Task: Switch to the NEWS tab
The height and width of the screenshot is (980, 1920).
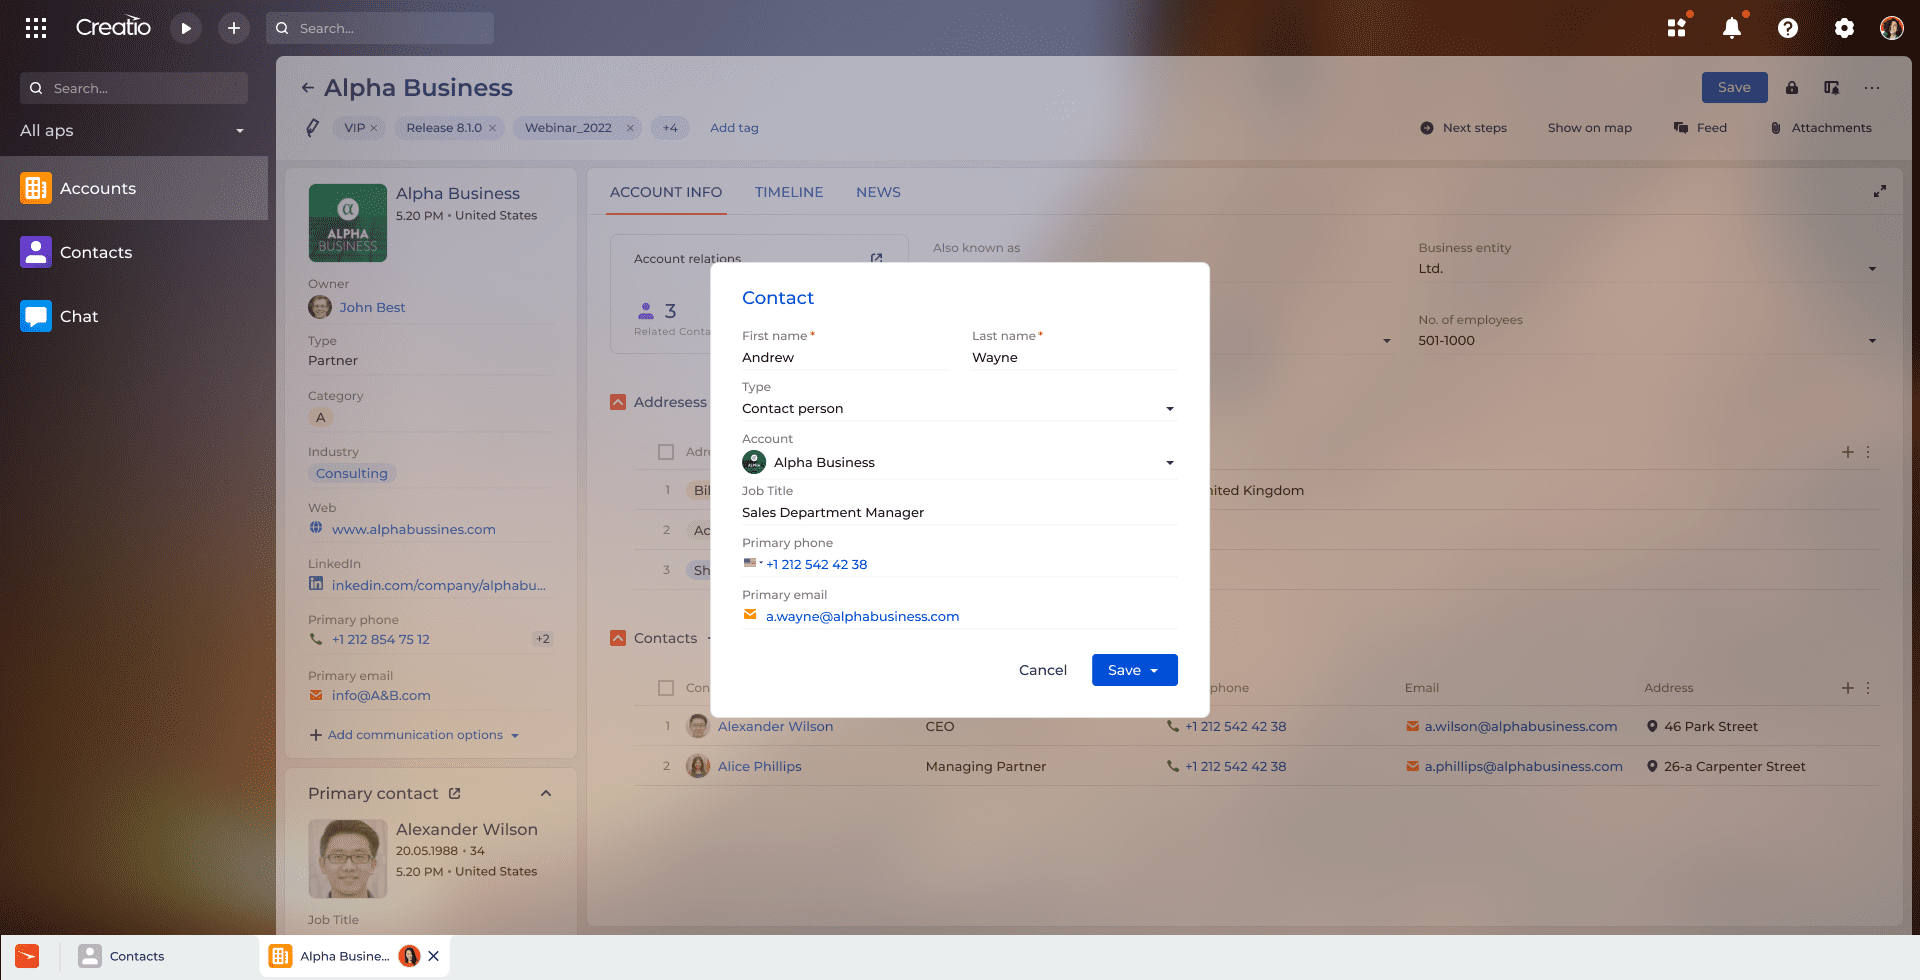Action: point(878,192)
